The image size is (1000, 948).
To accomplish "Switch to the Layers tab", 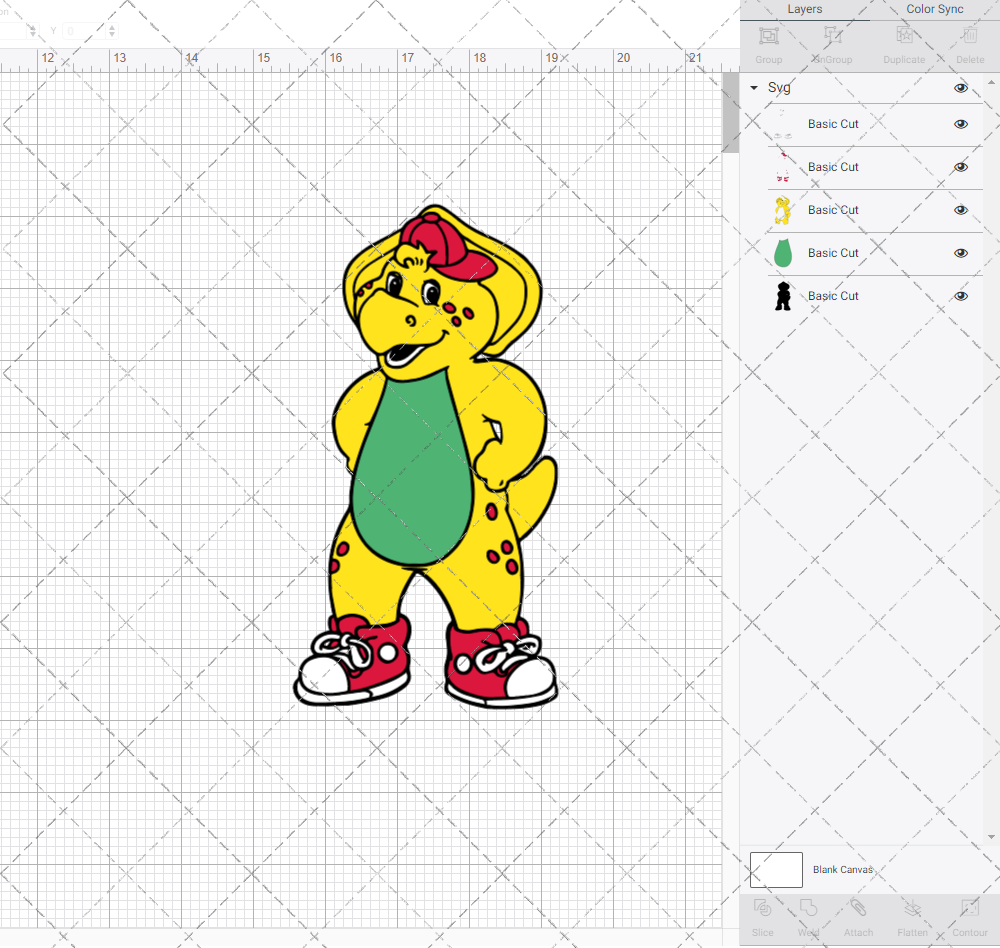I will [804, 9].
